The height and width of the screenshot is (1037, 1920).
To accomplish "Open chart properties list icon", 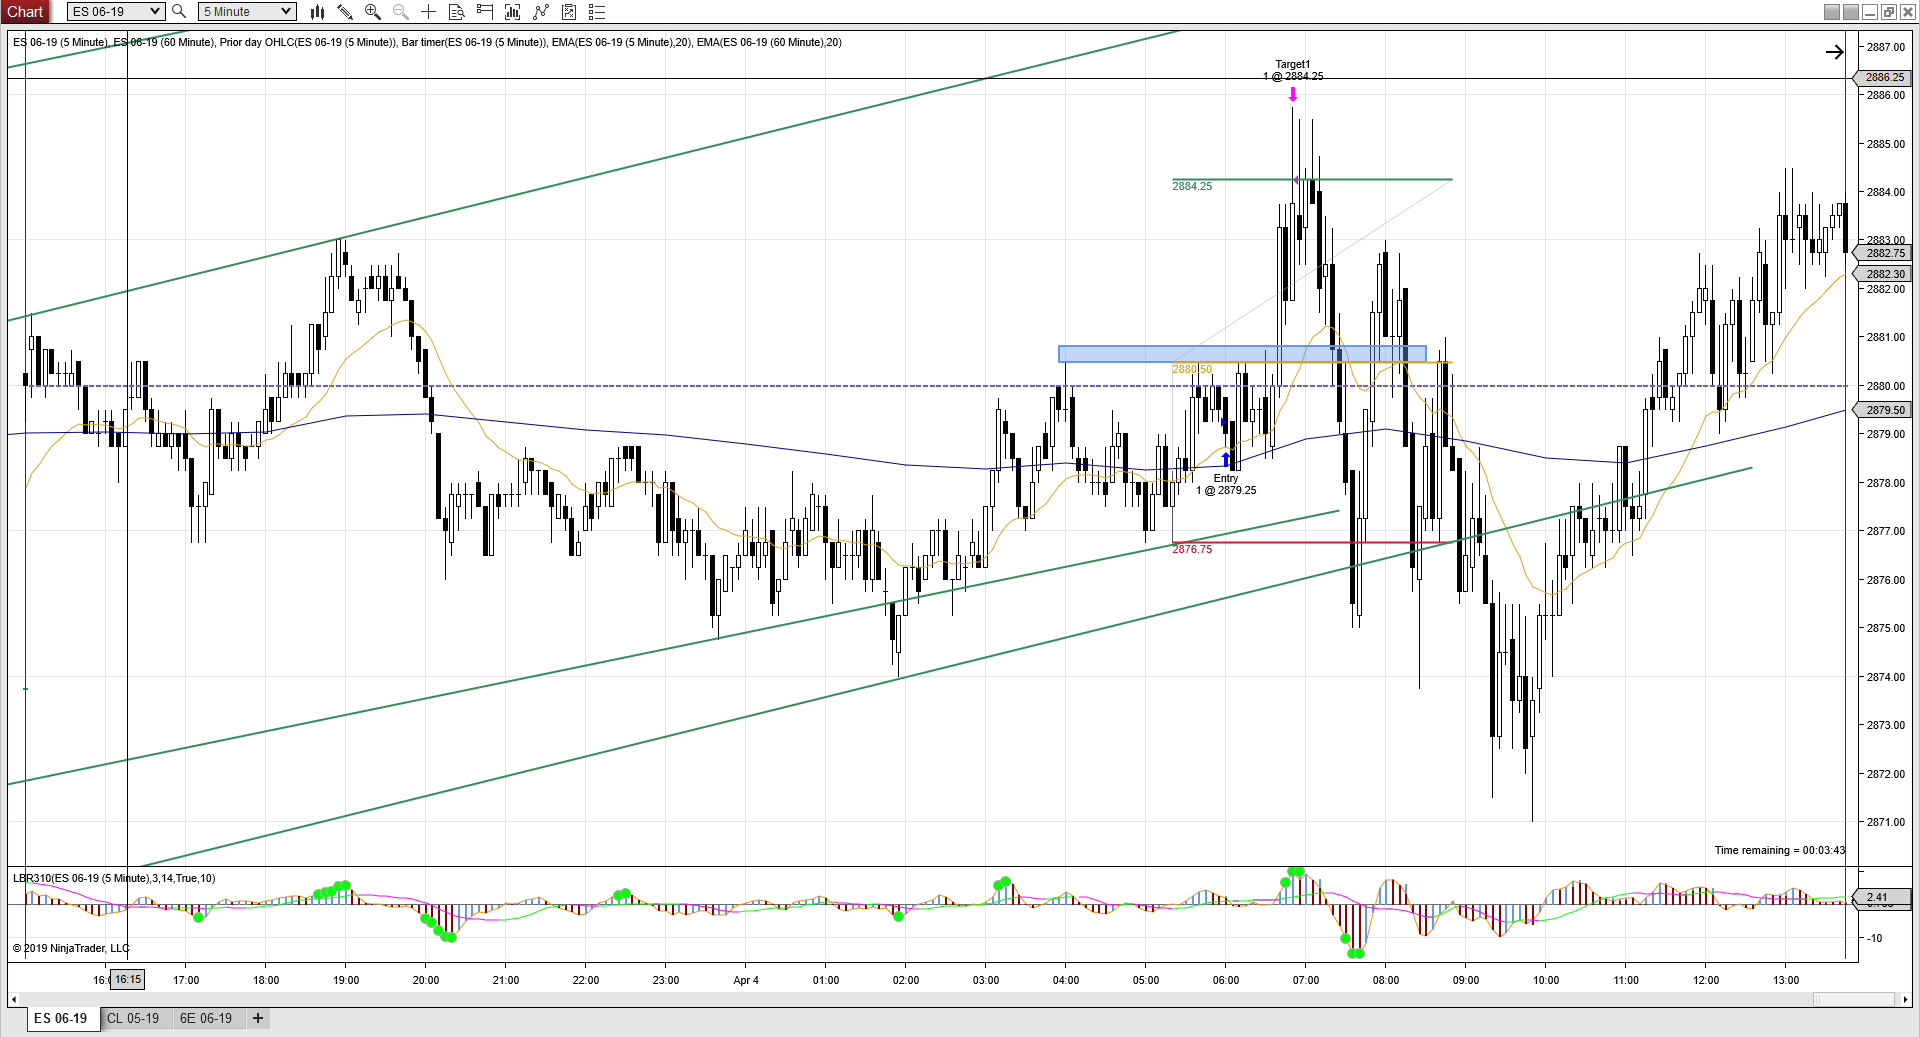I will tap(597, 11).
